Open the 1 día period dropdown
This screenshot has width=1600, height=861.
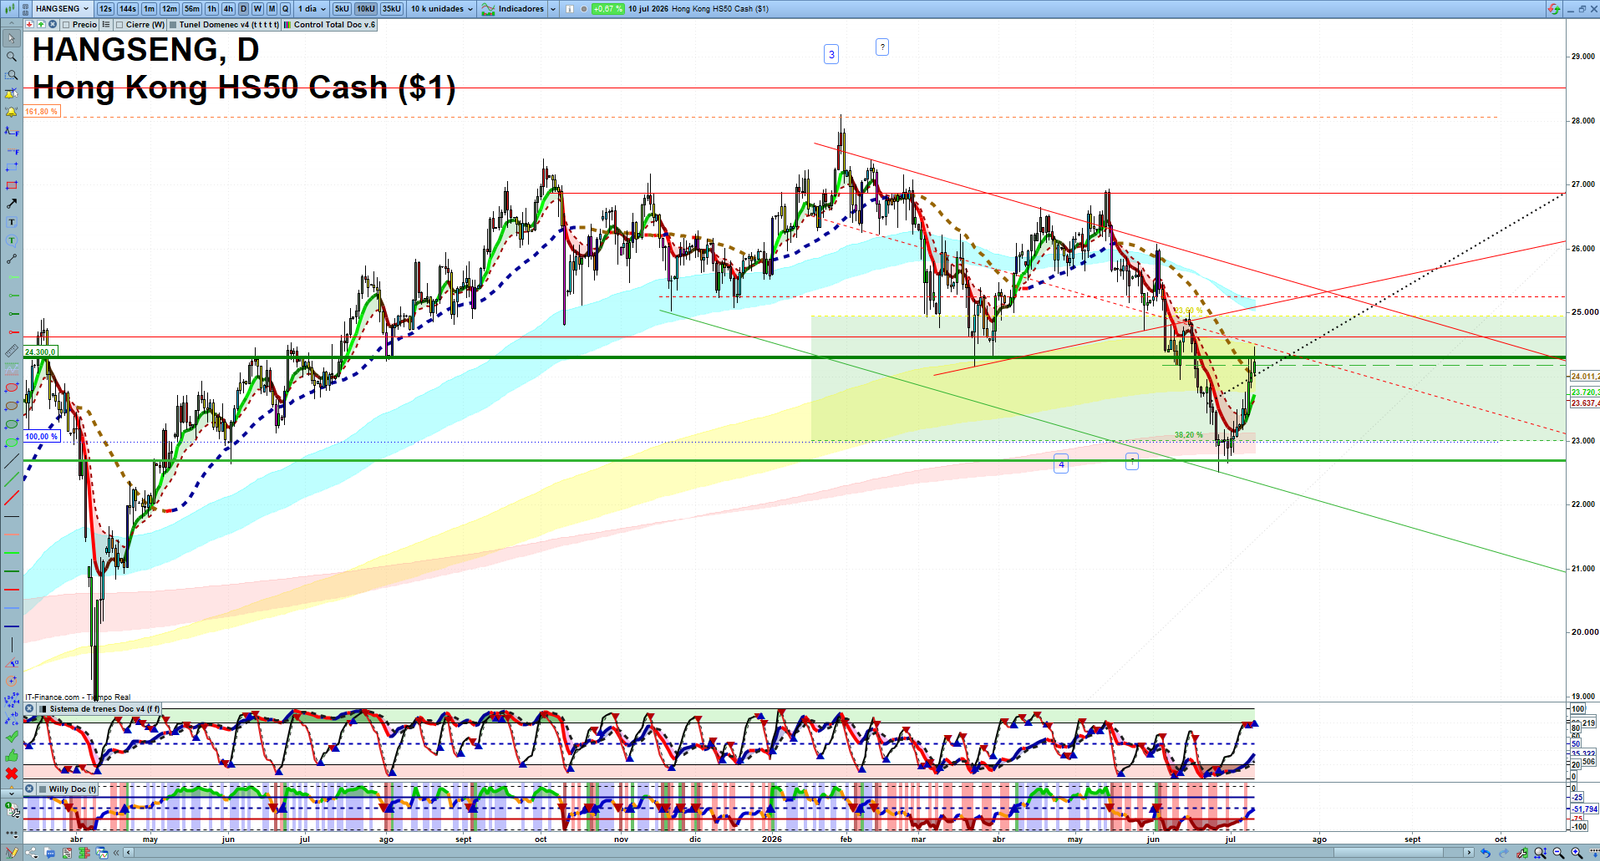tap(312, 9)
